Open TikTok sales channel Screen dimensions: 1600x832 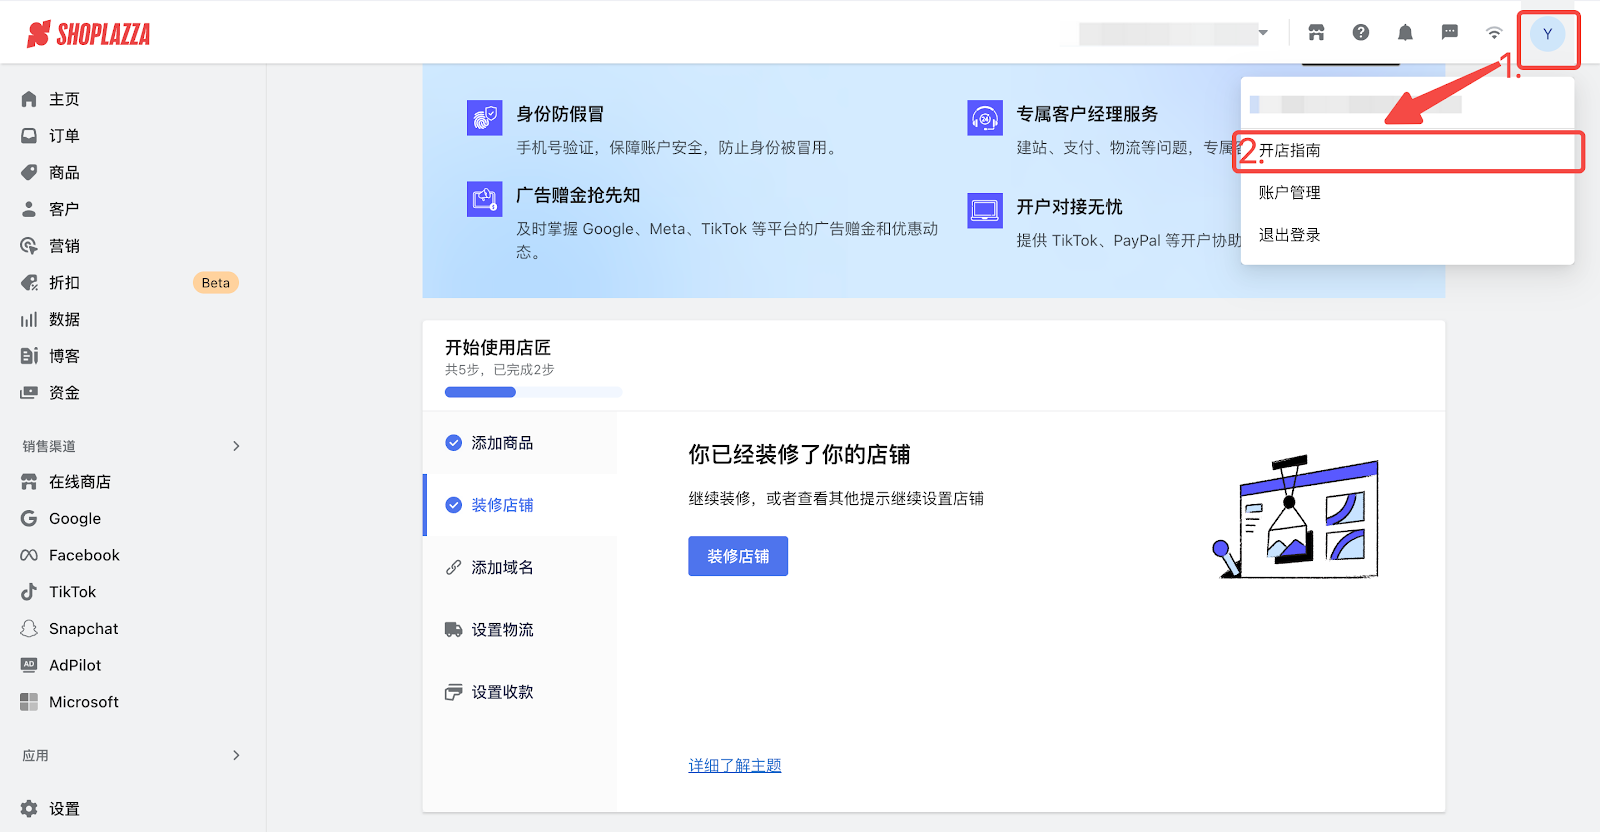72,592
